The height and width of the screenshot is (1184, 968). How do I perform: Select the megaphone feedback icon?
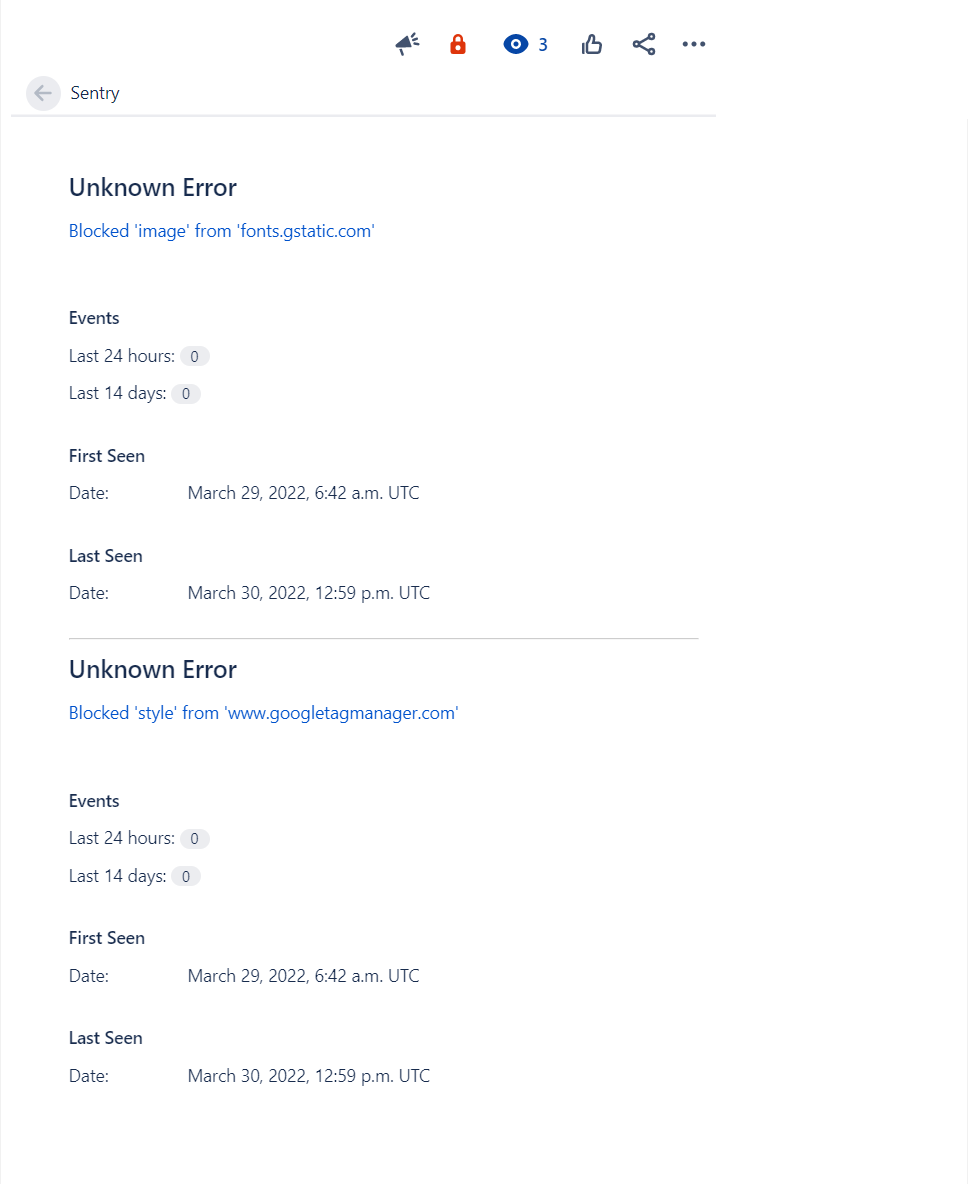[x=406, y=44]
